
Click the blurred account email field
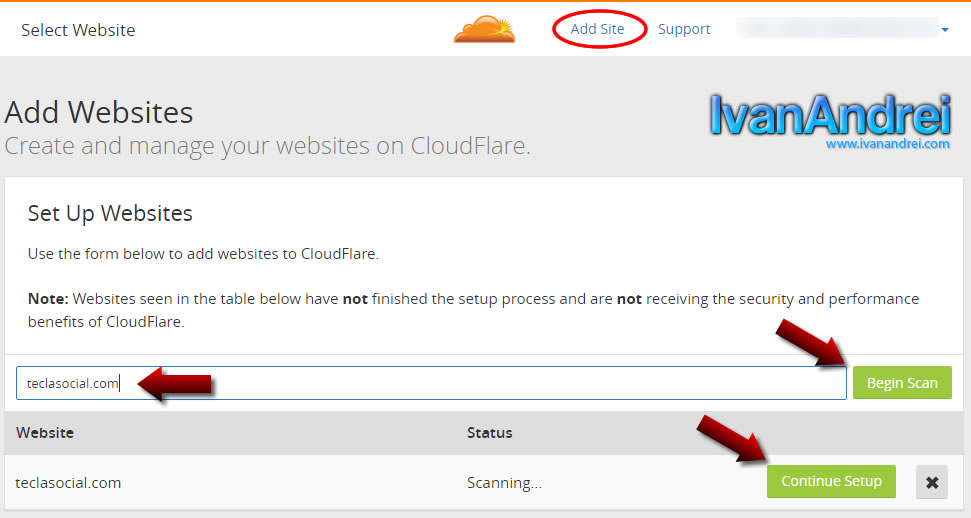(835, 29)
